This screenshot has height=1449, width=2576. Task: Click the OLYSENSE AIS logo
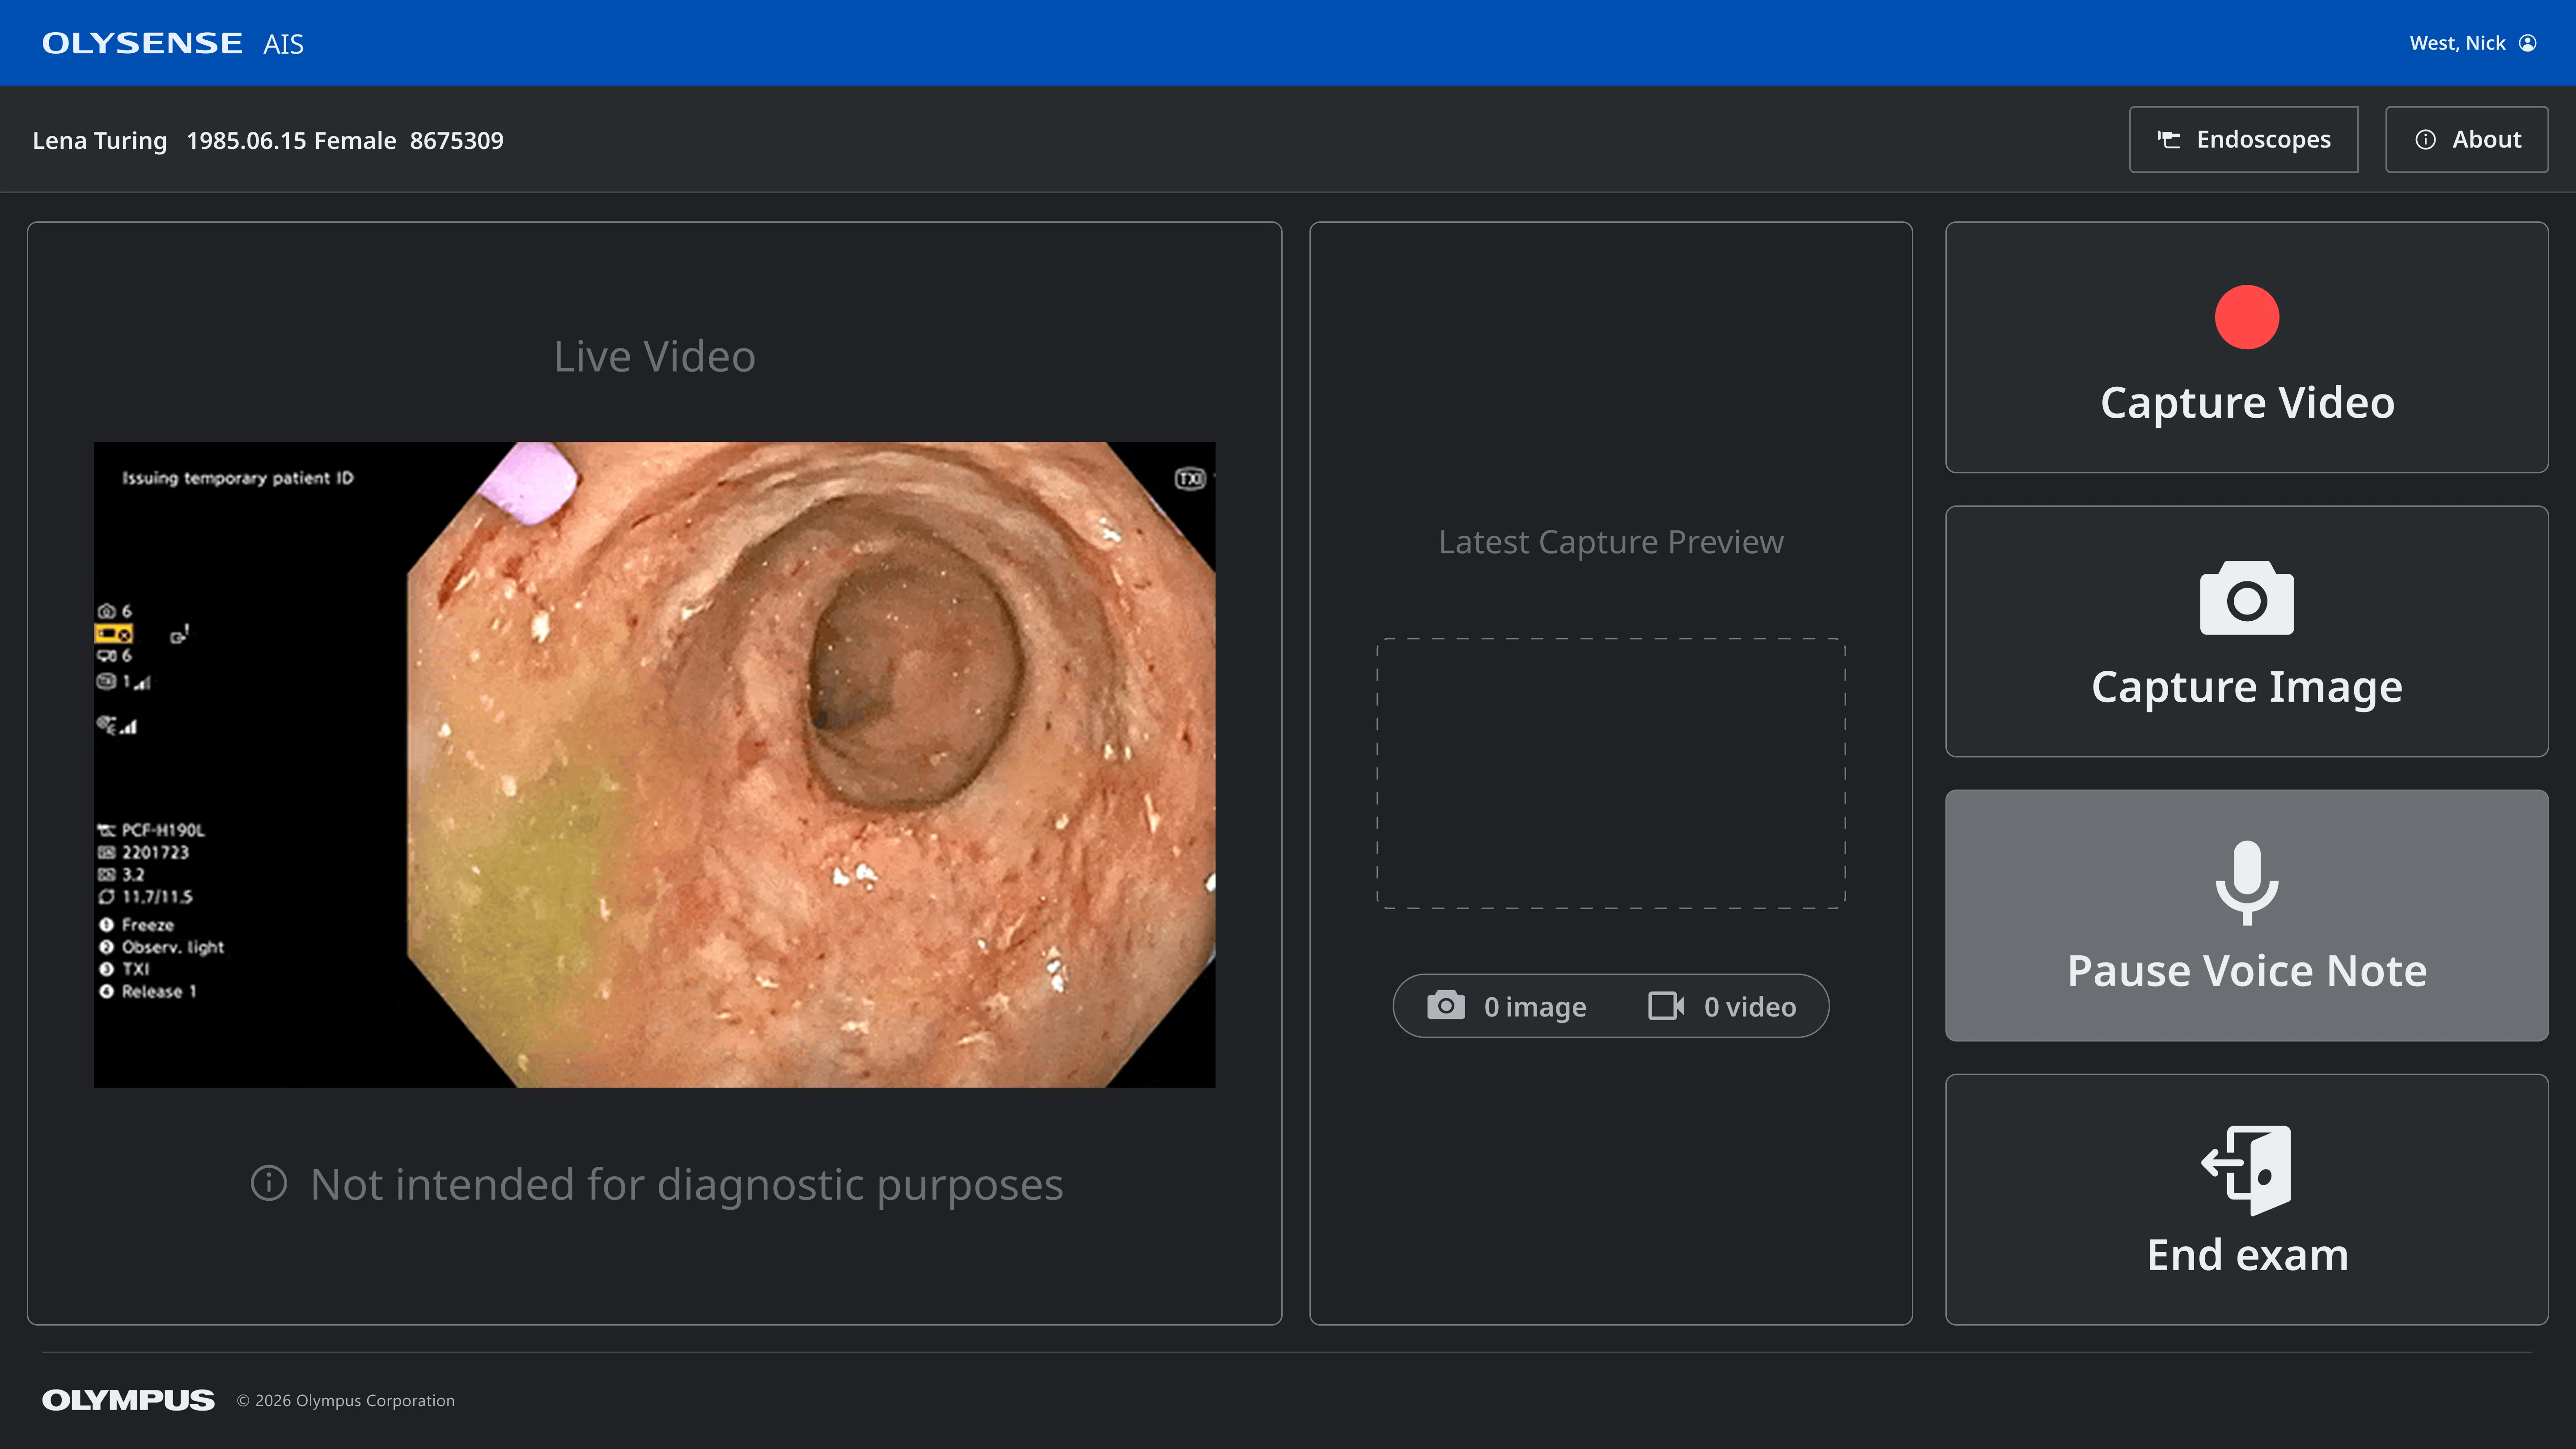(172, 43)
